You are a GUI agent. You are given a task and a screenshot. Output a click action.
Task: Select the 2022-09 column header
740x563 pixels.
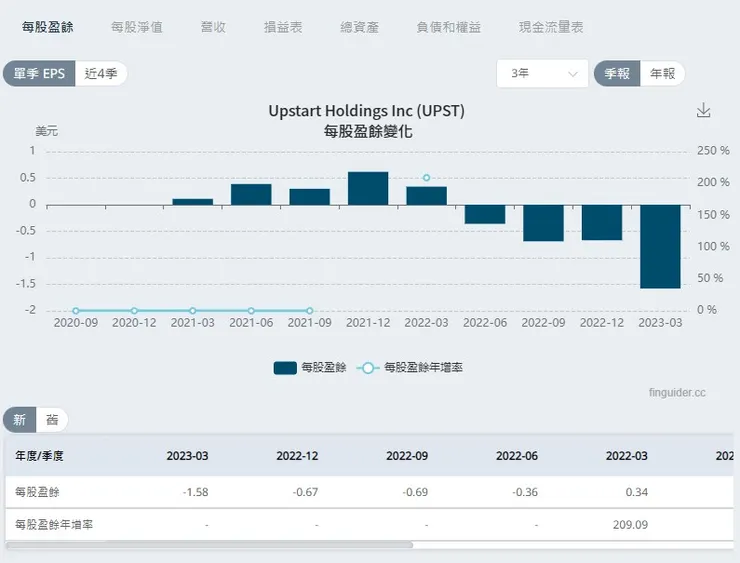click(x=407, y=456)
